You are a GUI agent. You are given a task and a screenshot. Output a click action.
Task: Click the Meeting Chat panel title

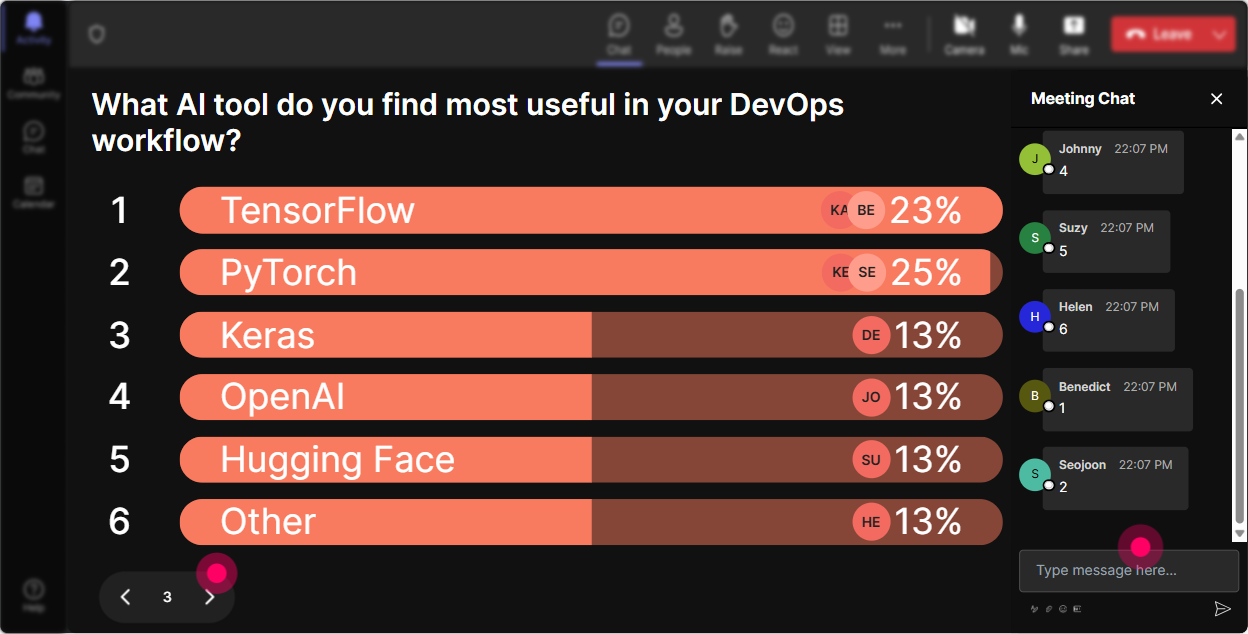click(1083, 98)
